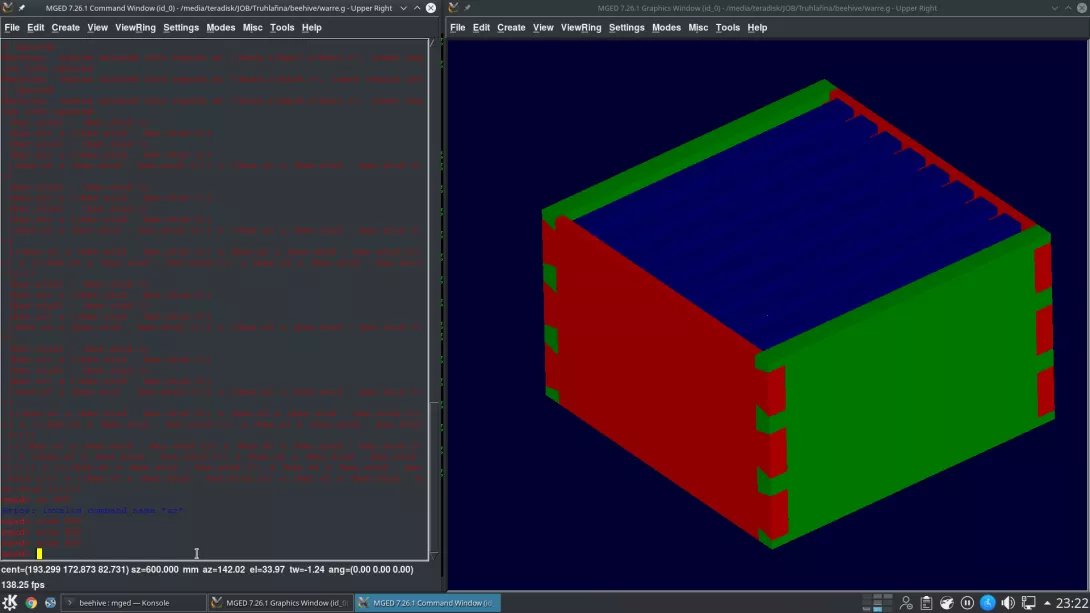Open Tools menu in Command Window

click(282, 28)
